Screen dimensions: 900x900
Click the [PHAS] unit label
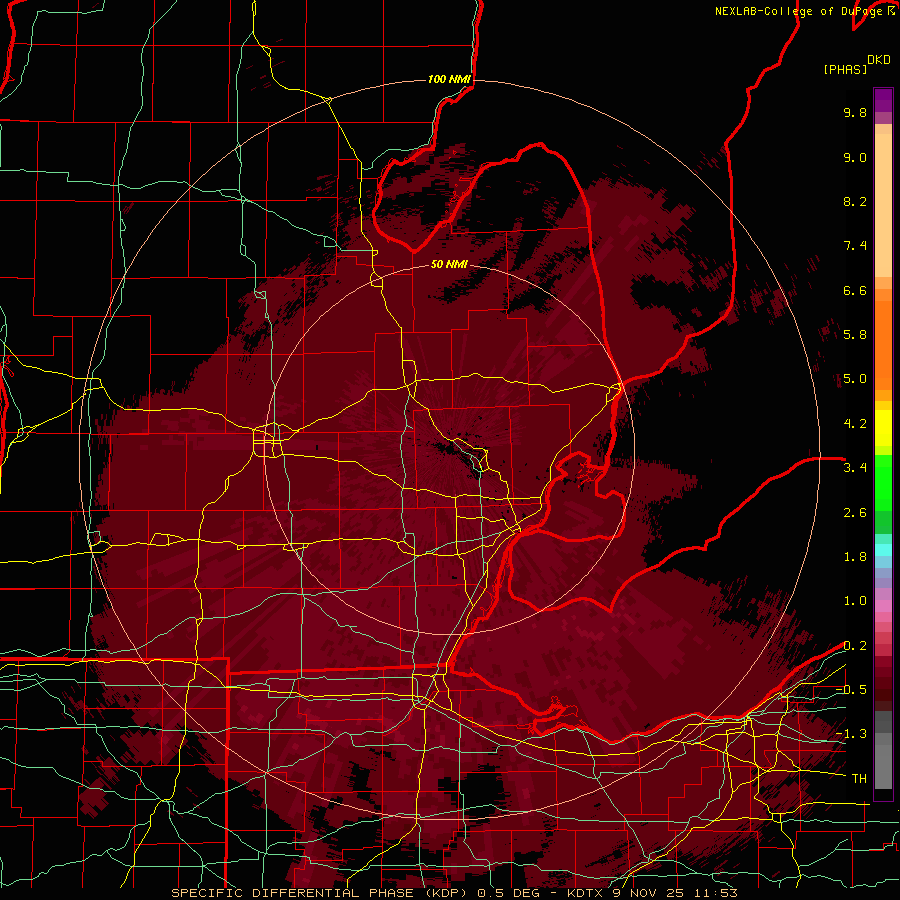pos(845,69)
